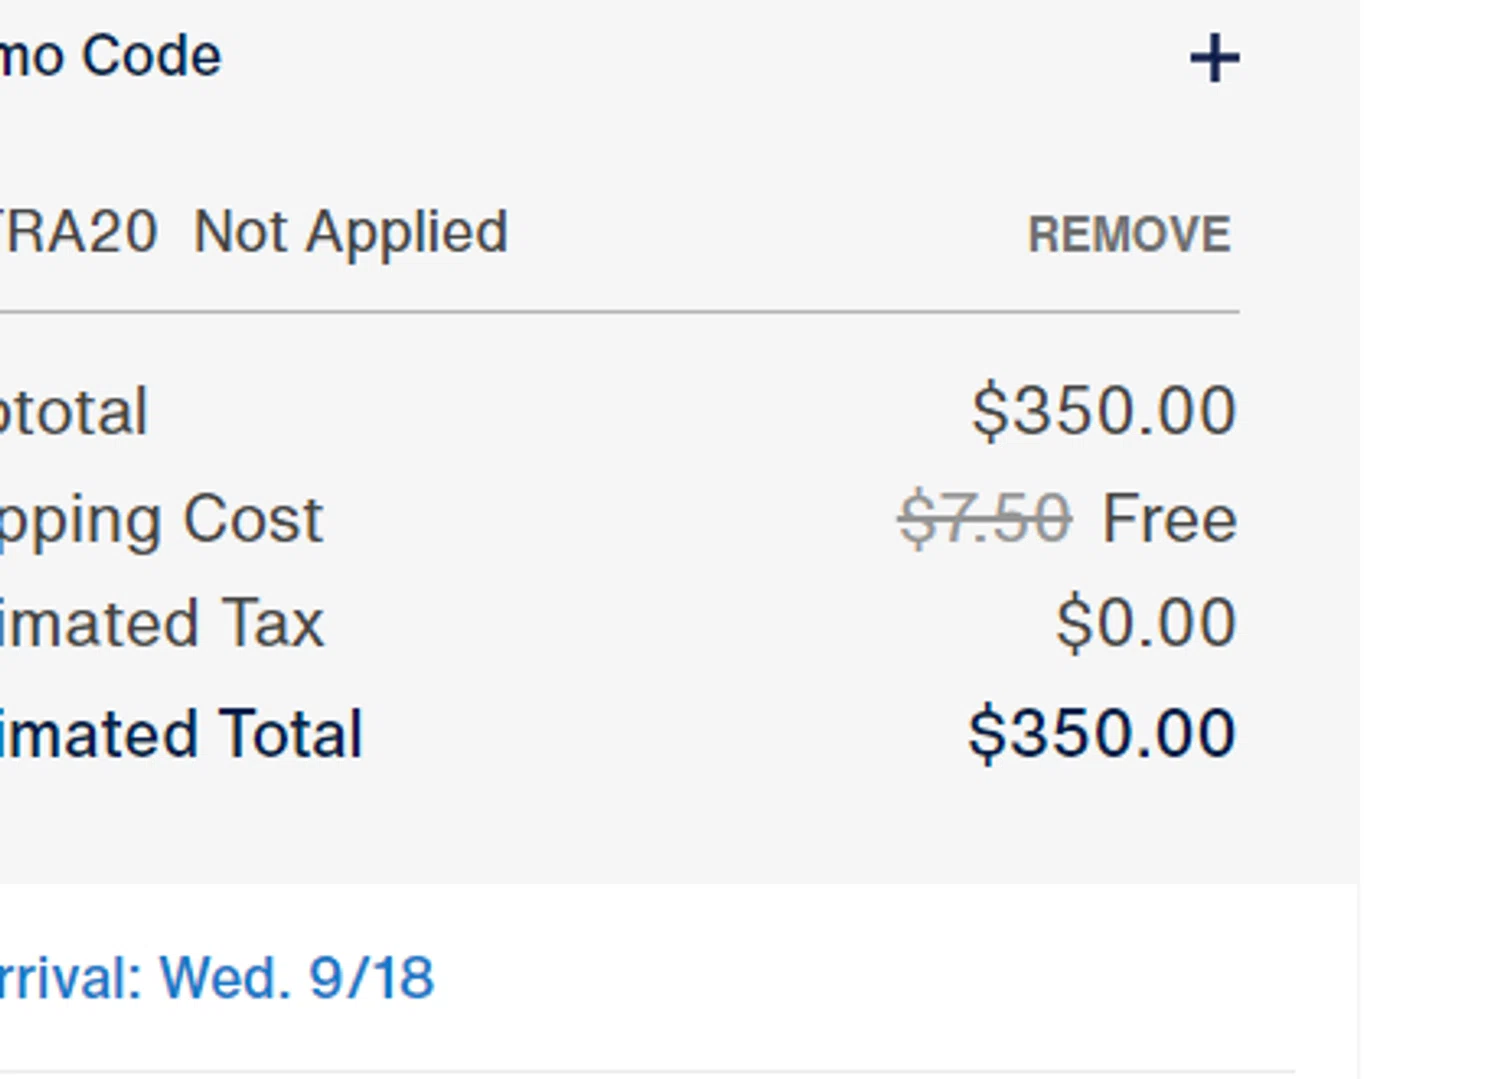The height and width of the screenshot is (1079, 1500).
Task: Click the word Applied in the promo status
Action: pos(407,232)
